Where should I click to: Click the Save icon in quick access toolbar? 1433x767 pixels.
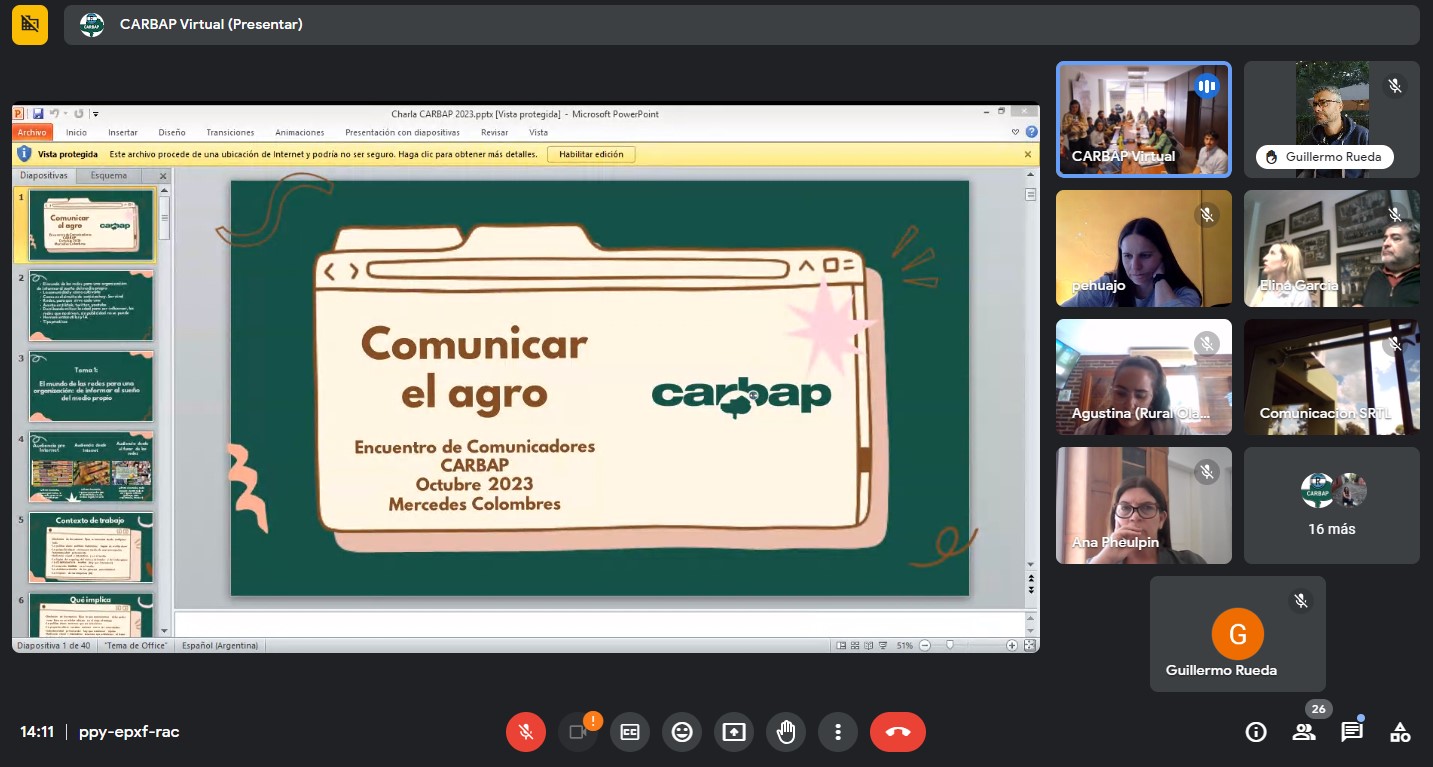tap(37, 114)
